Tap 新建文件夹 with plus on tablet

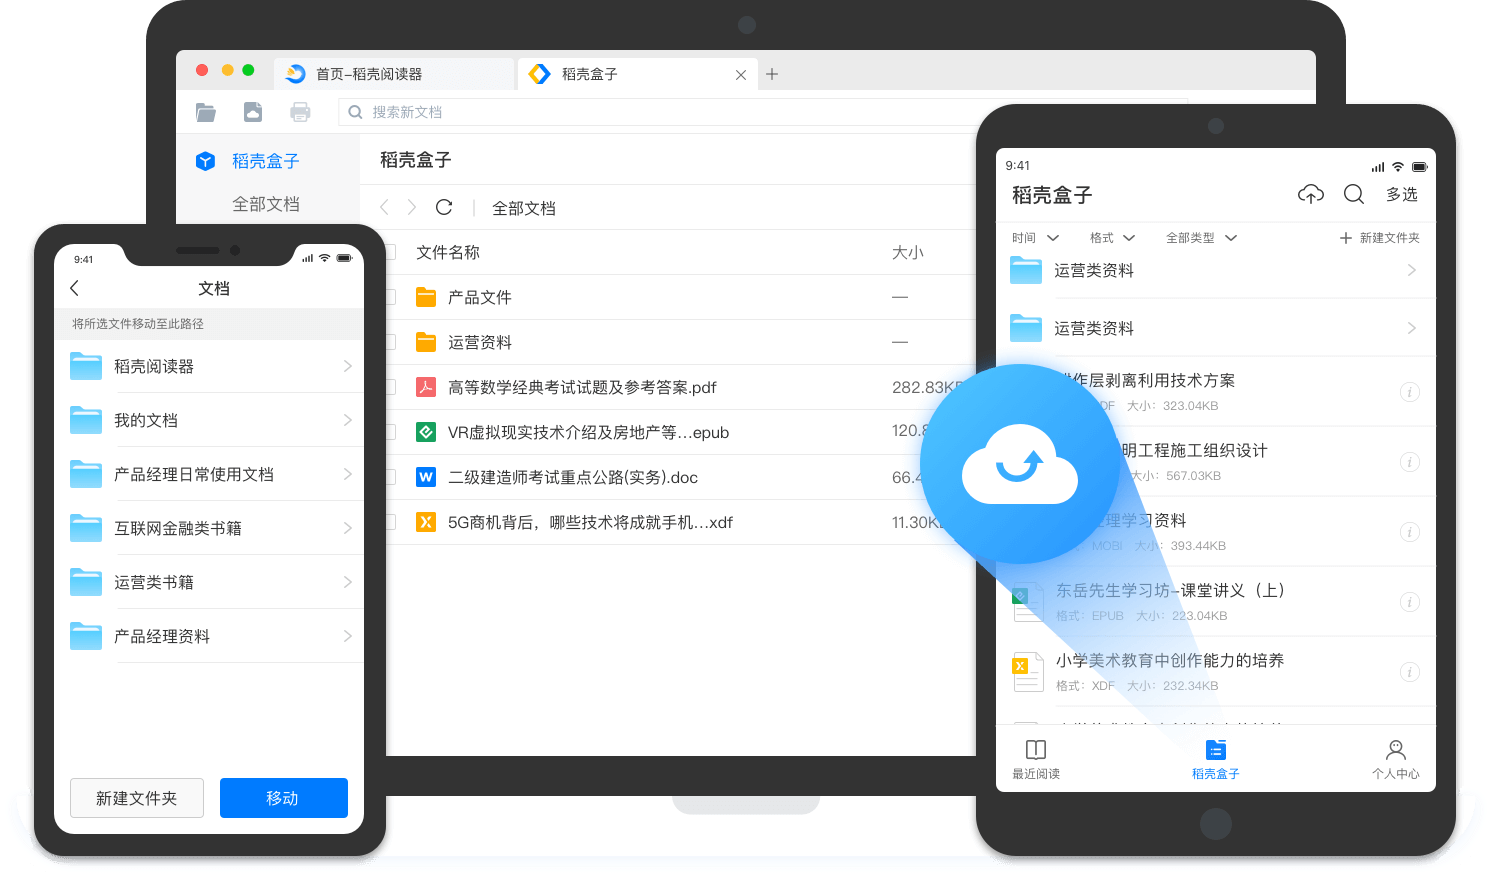[x=1380, y=238]
